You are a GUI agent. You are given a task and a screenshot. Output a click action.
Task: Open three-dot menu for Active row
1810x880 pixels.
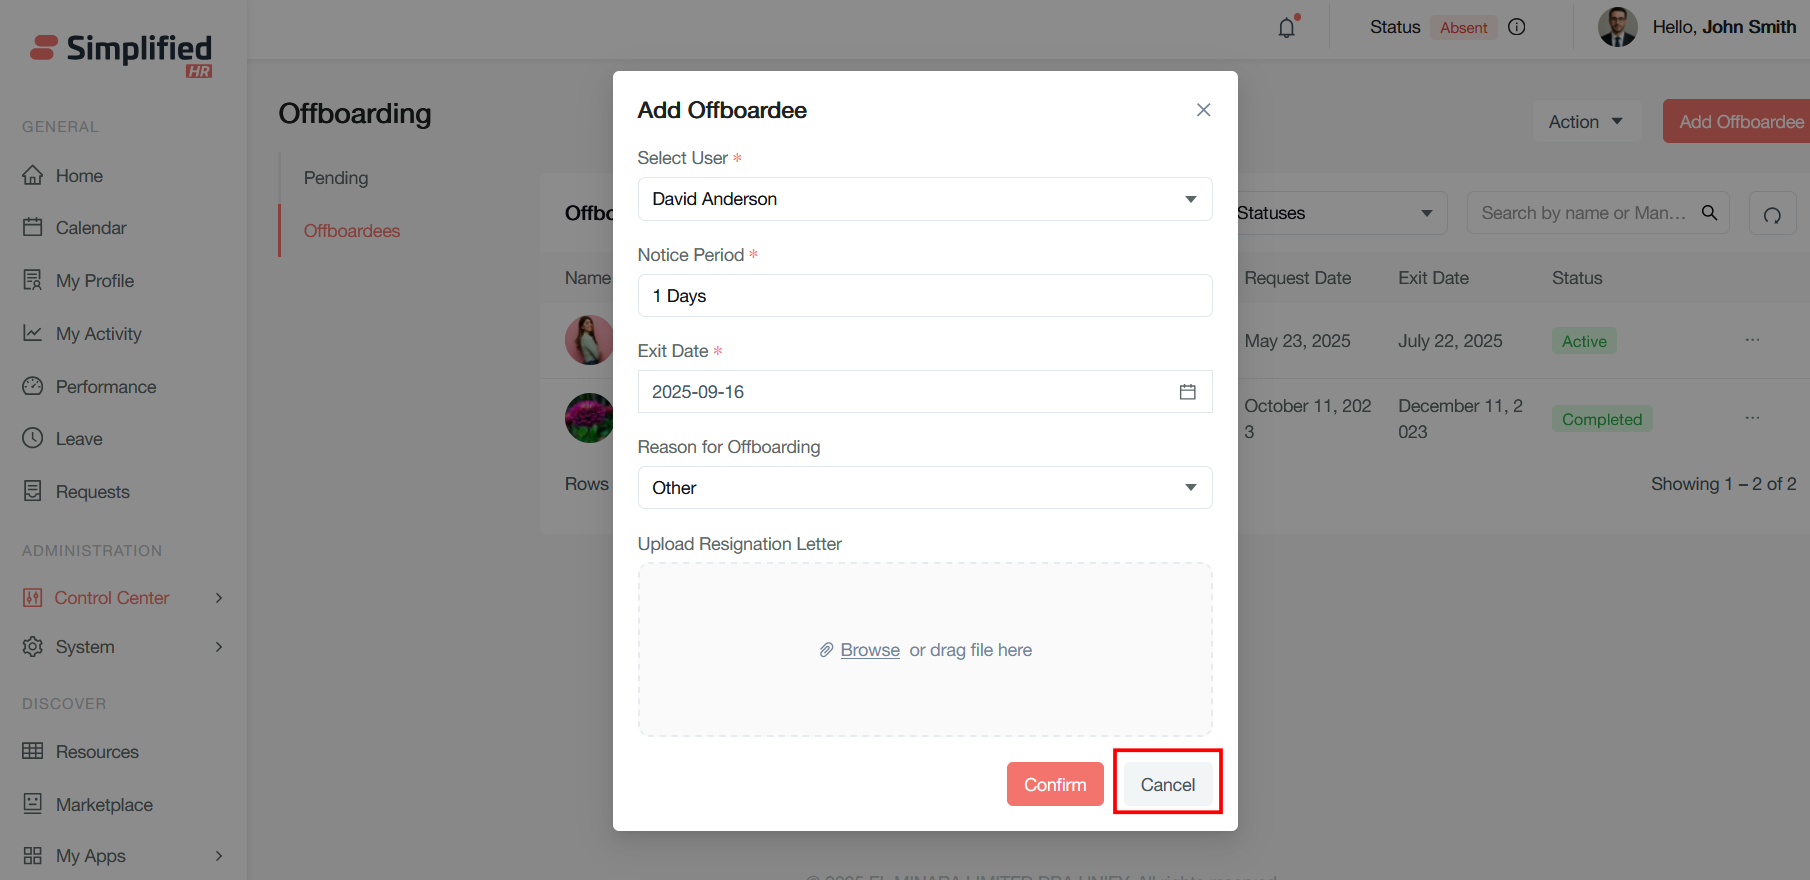coord(1752,340)
